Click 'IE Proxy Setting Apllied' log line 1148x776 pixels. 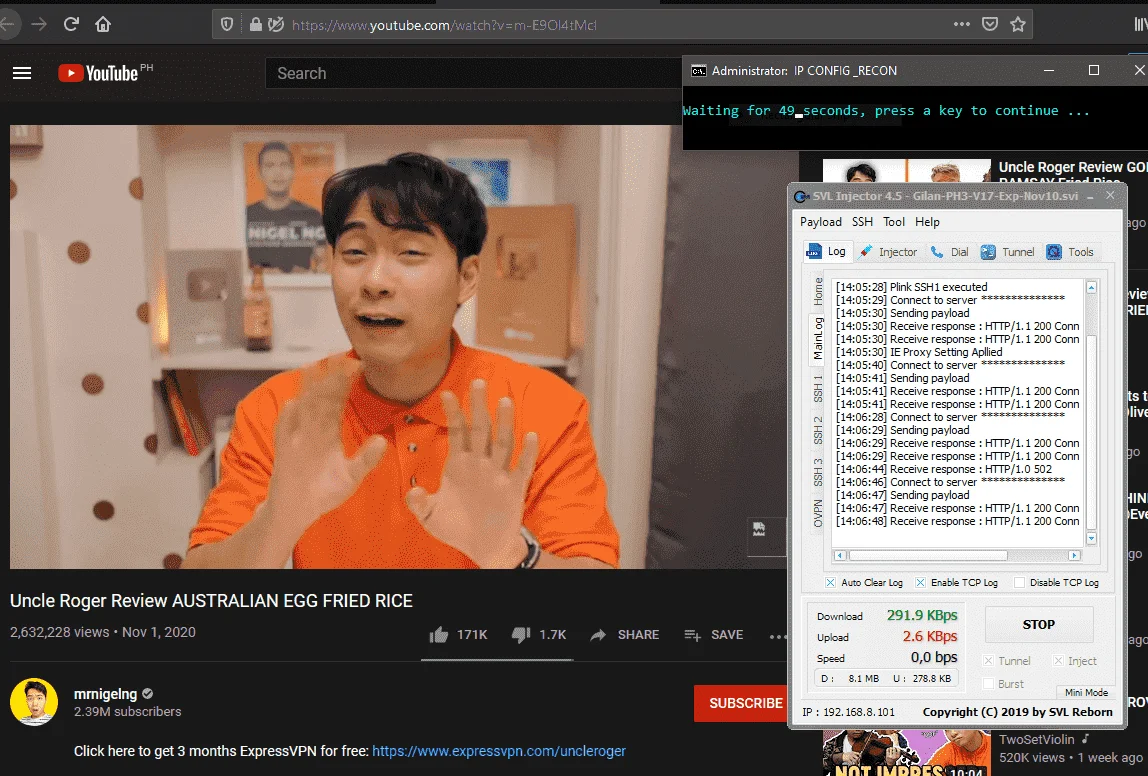click(x=919, y=352)
